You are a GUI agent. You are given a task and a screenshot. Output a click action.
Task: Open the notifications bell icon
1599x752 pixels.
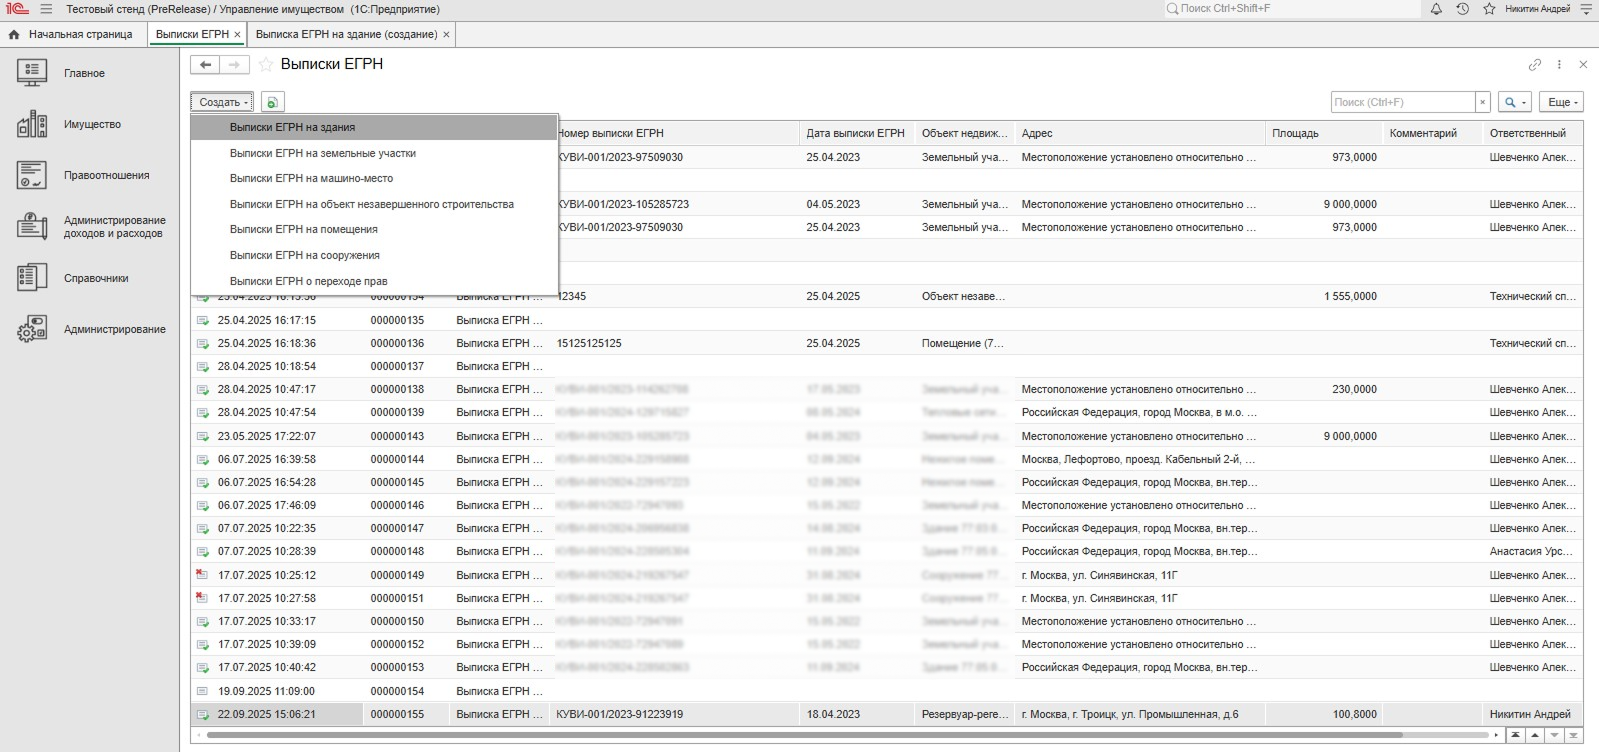click(1436, 9)
